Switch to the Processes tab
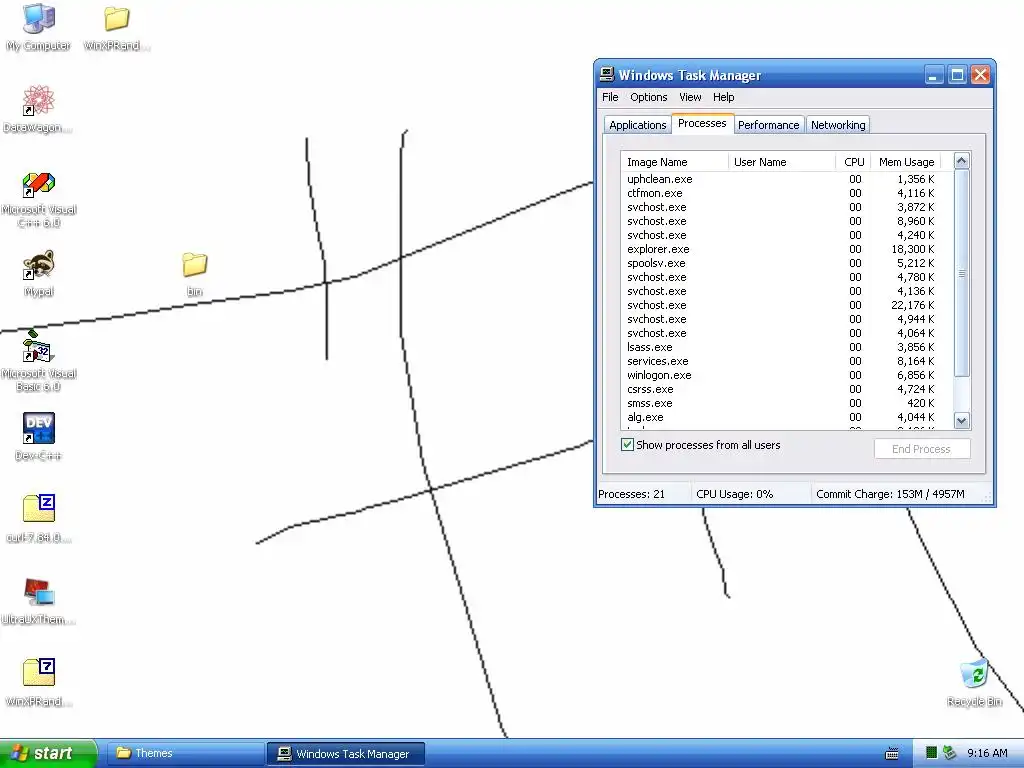1024x768 pixels. coord(702,123)
